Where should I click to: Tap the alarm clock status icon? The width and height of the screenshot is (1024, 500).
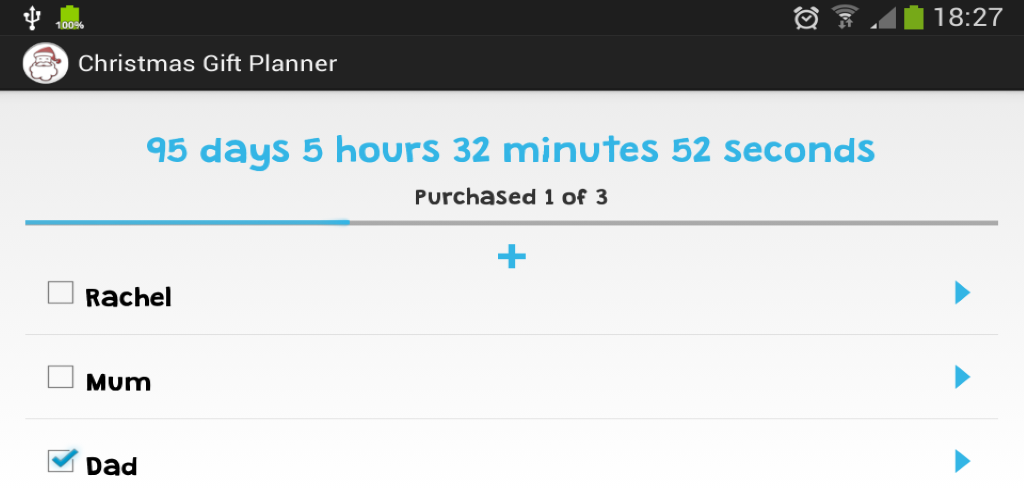[806, 17]
